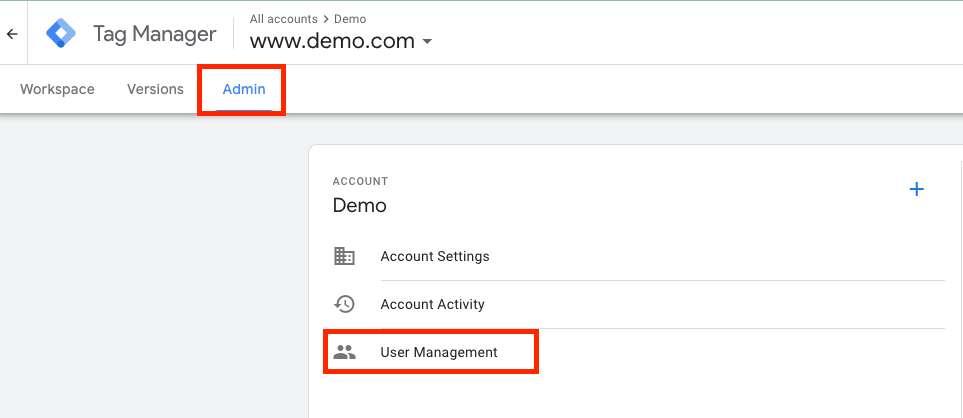Click the Tag Manager diamond logo

[62, 34]
